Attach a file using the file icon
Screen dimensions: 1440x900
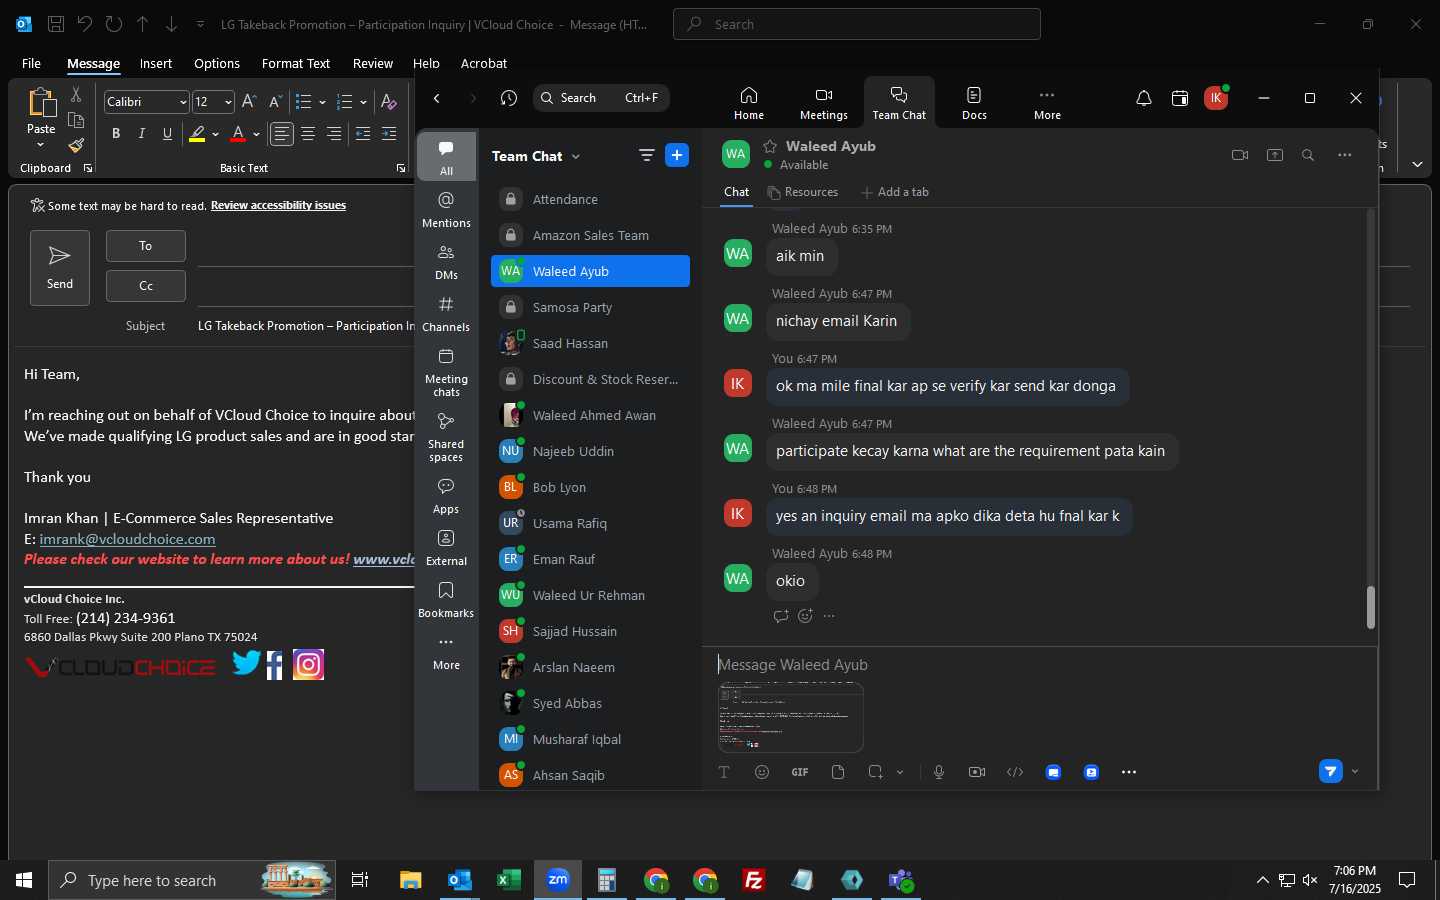(838, 772)
